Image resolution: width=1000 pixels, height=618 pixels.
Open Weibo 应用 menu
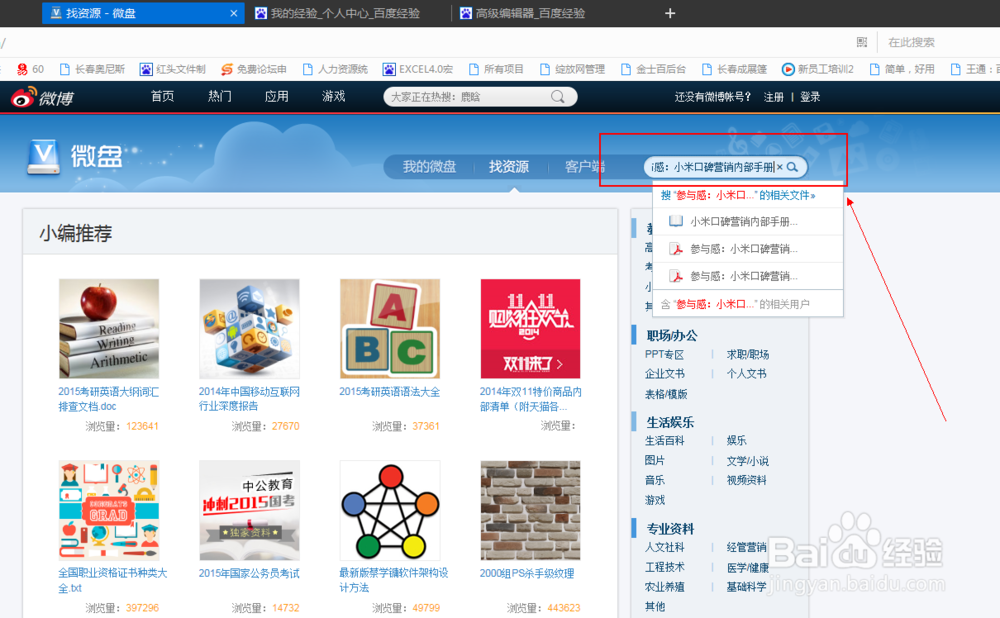pyautogui.click(x=276, y=96)
